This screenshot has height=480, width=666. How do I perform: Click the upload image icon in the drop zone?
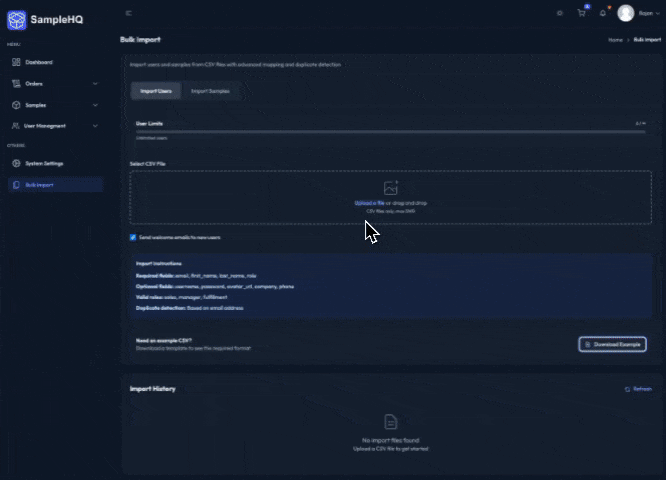click(391, 188)
